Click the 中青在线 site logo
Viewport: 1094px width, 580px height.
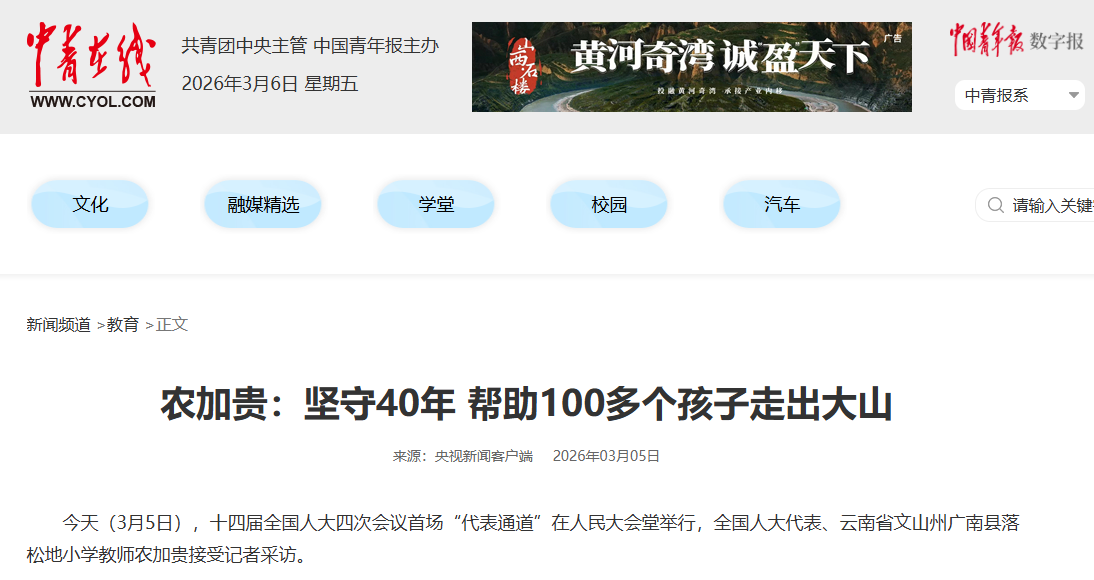pyautogui.click(x=91, y=66)
